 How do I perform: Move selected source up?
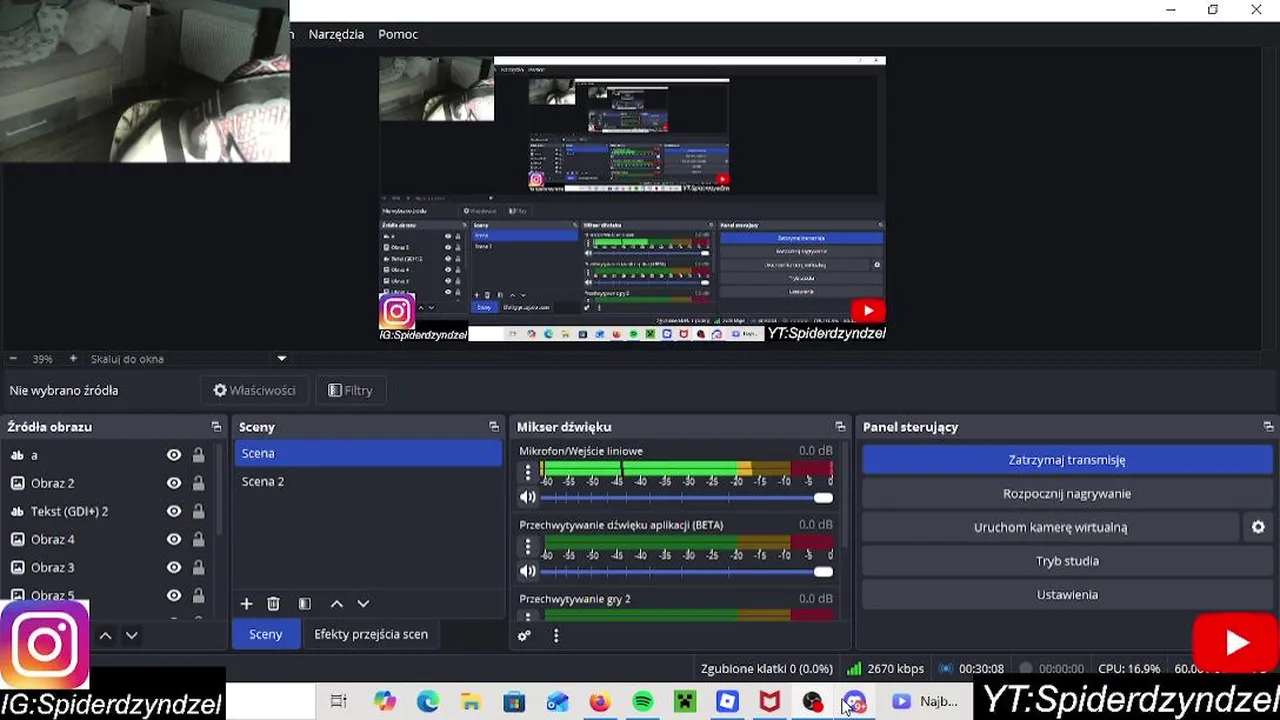click(x=105, y=635)
